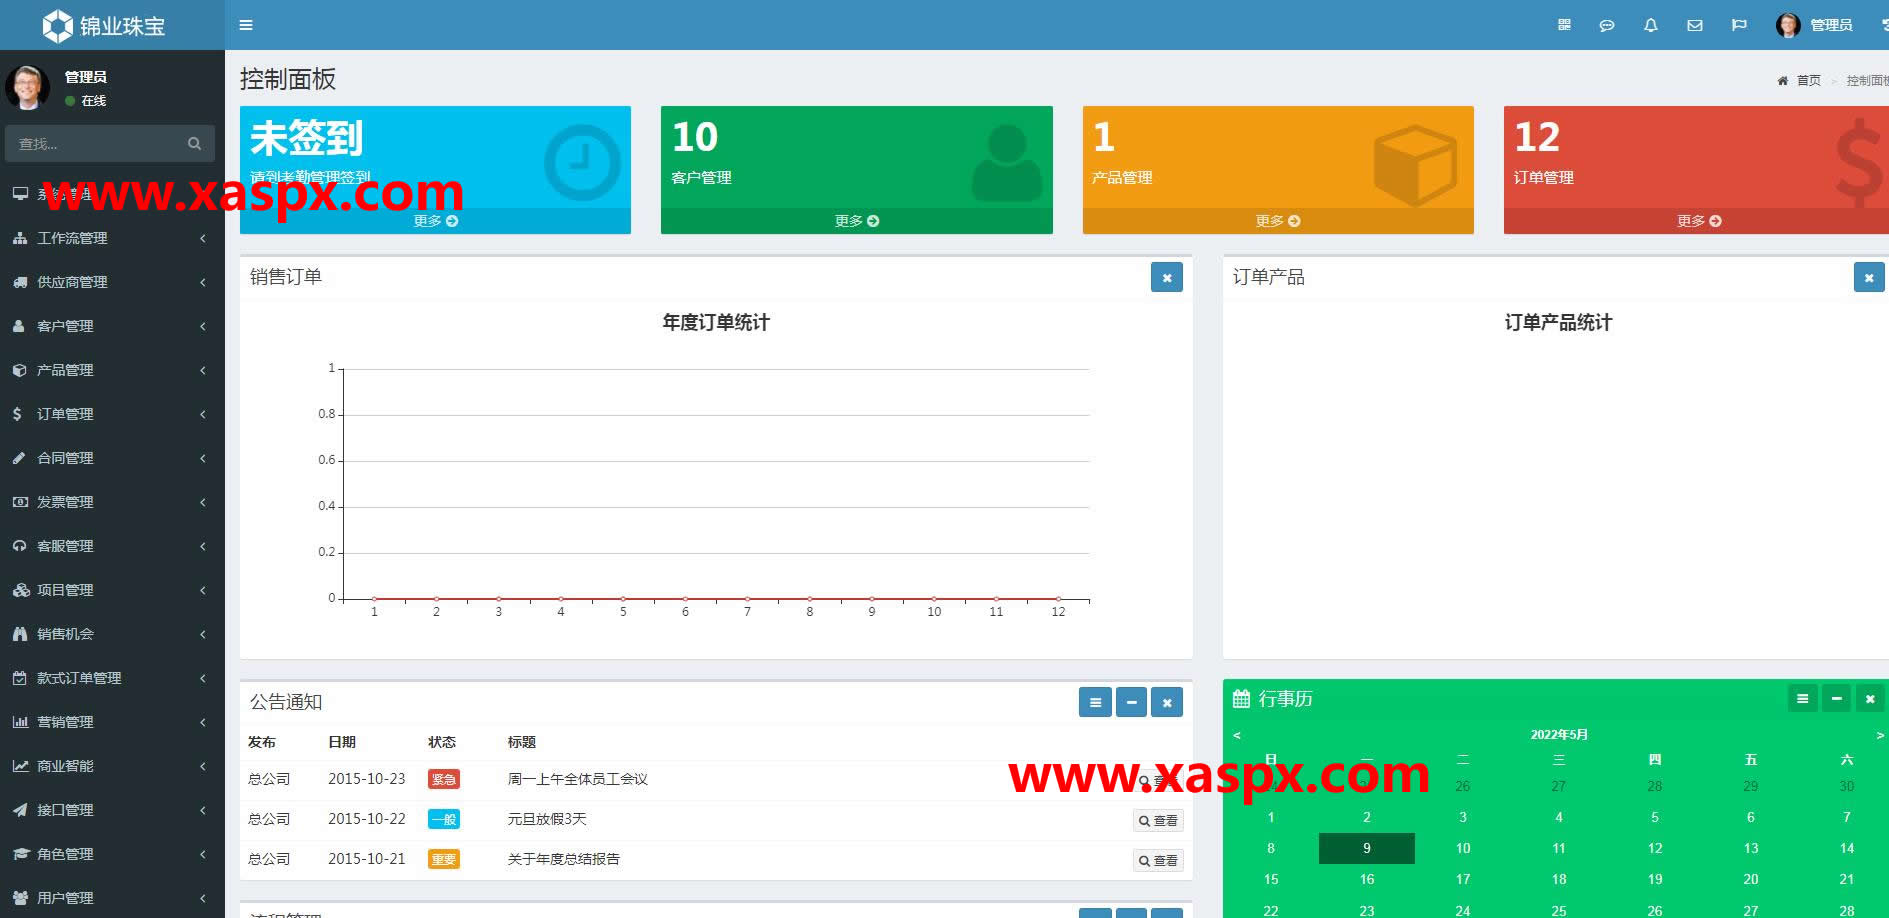Click the 营销管理 bar chart icon
The width and height of the screenshot is (1889, 918).
[x=20, y=722]
